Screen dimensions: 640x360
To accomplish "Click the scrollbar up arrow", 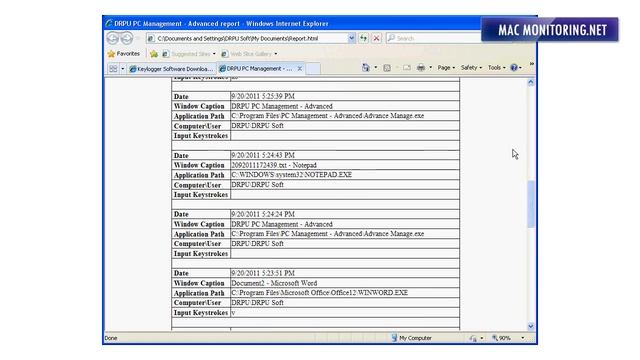I will point(531,82).
